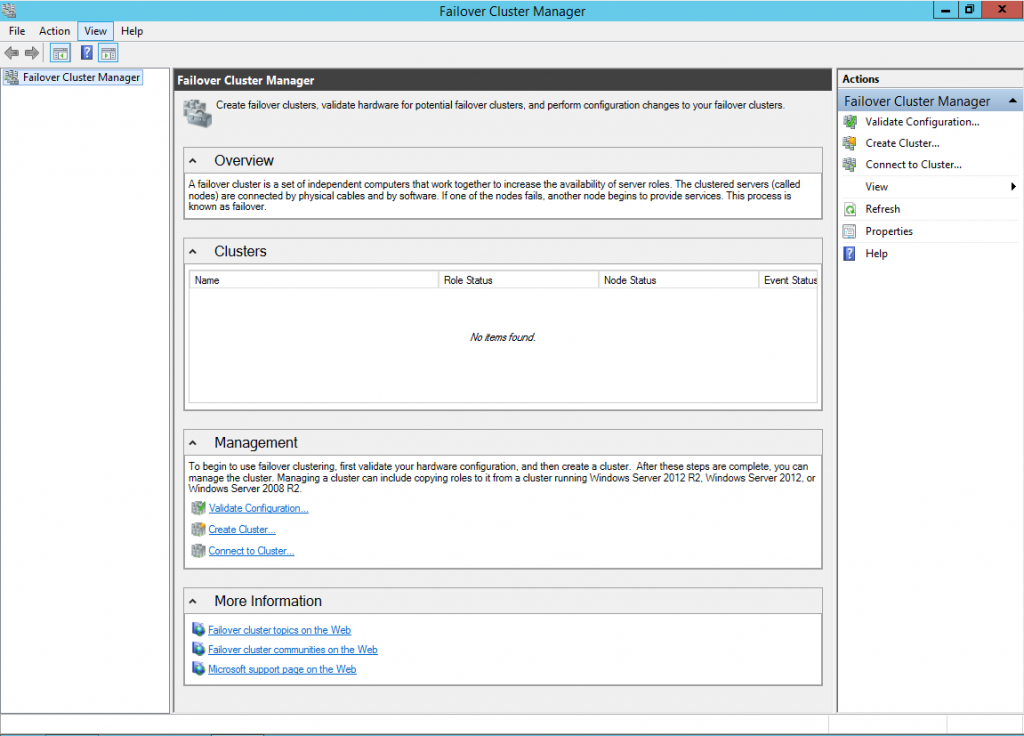Image resolution: width=1024 pixels, height=736 pixels.
Task: Click Connect to Cluster in the Actions pane
Action: [x=912, y=165]
